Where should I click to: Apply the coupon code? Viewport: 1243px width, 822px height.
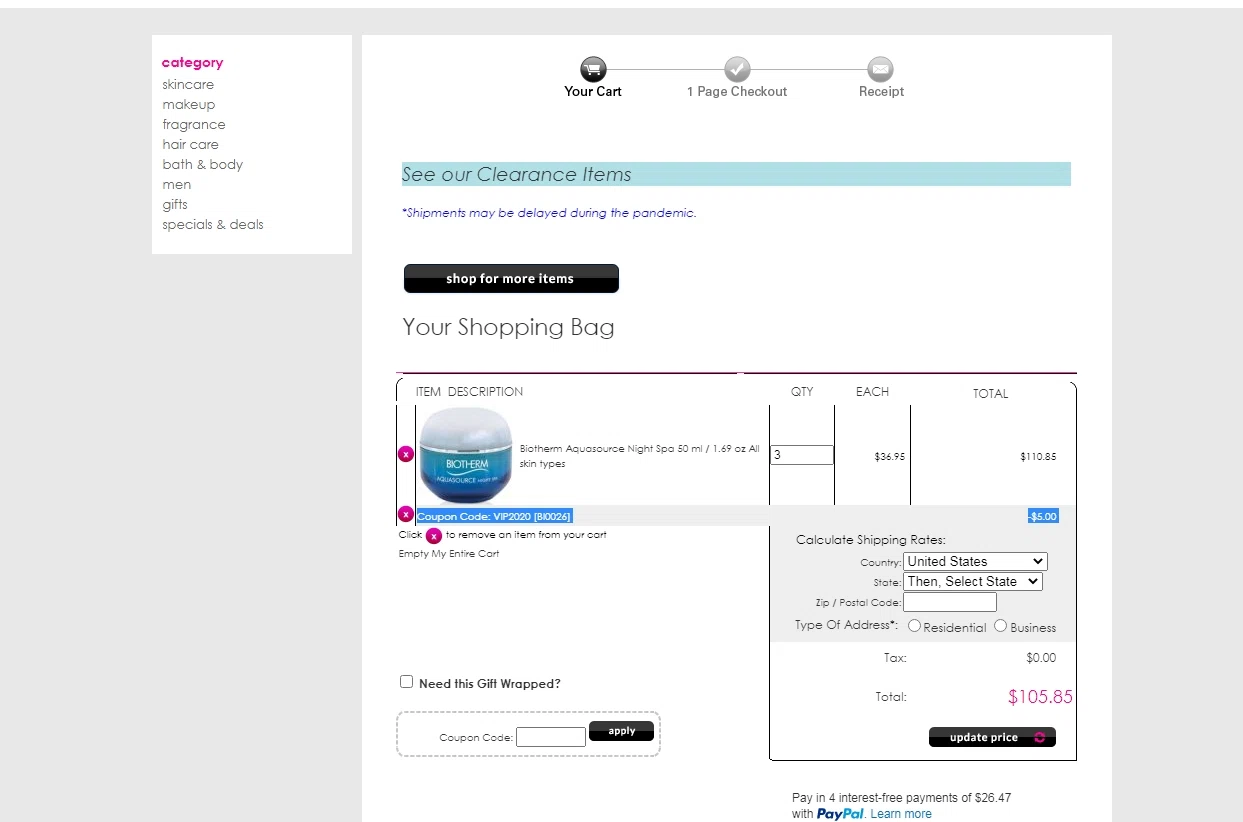click(621, 731)
